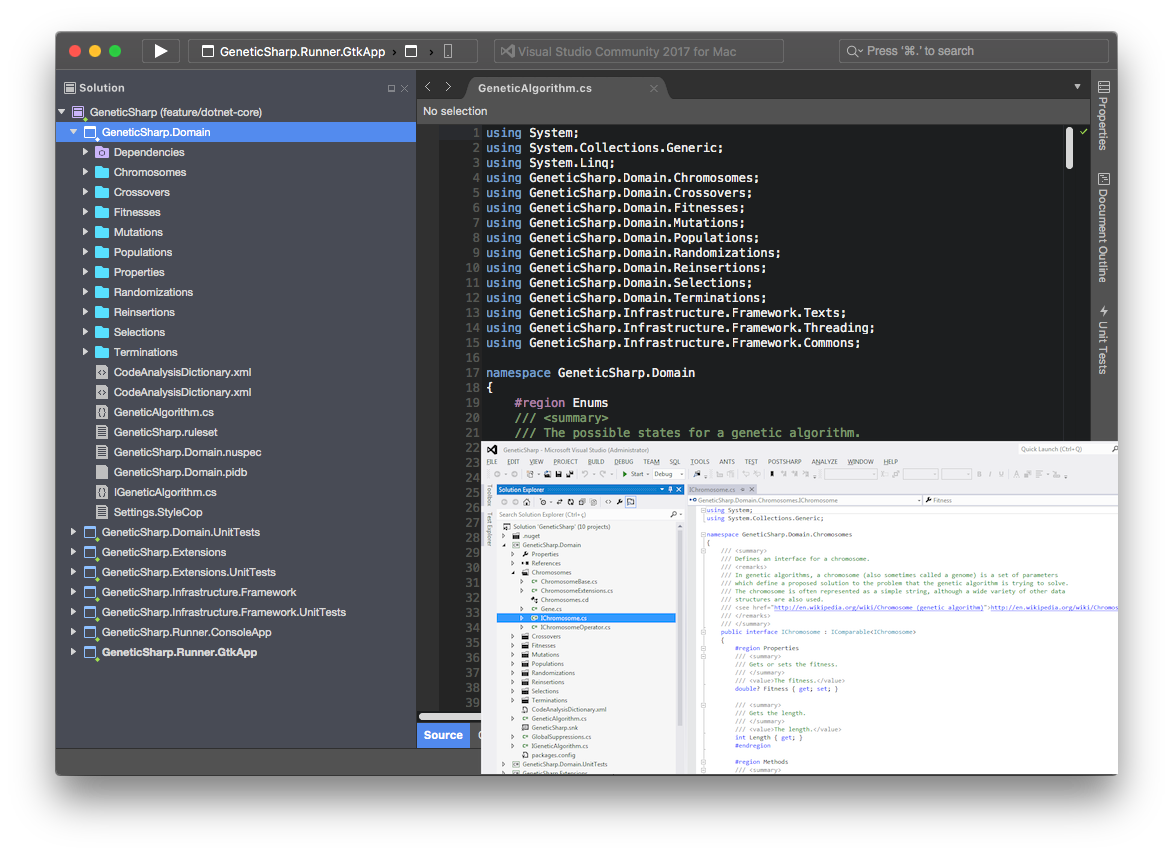
Task: Click the editor vertical scrollbar thumb
Action: point(1069,148)
